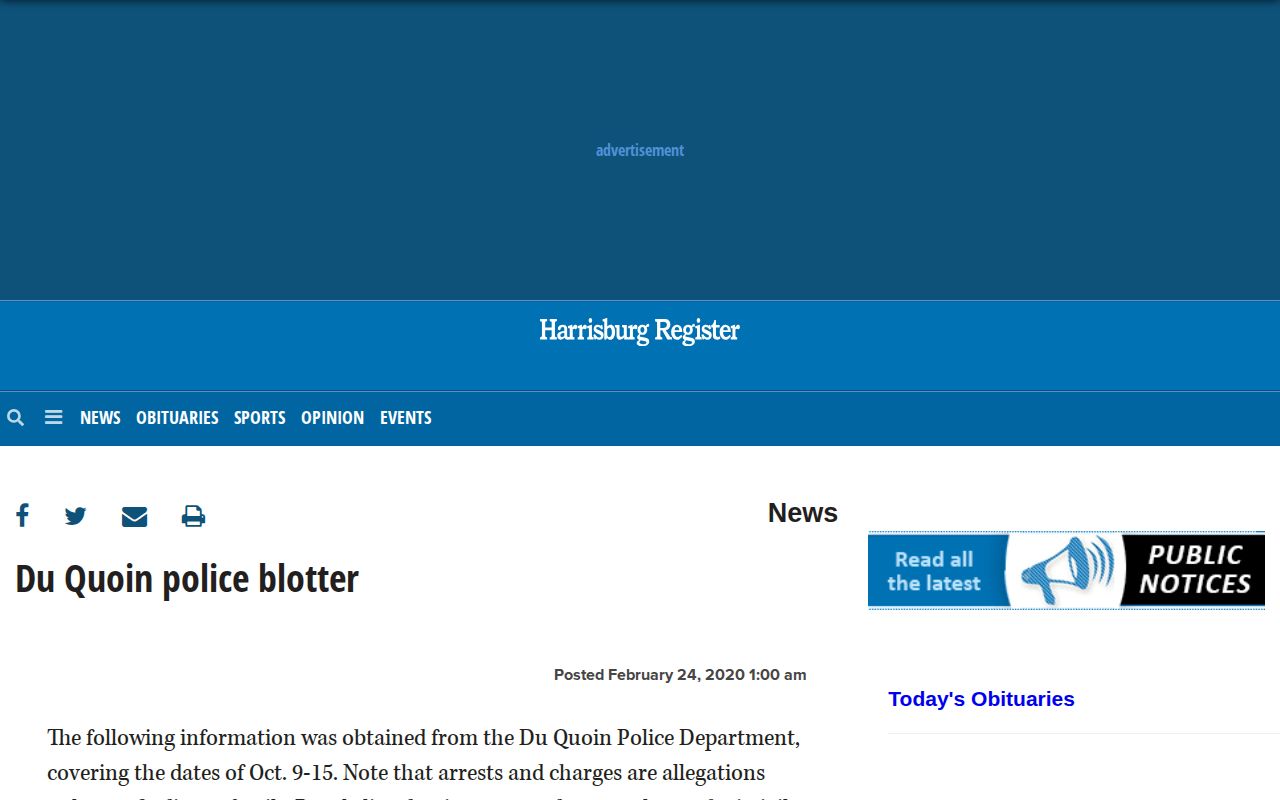Open the Opinion section
The height and width of the screenshot is (800, 1280).
[x=332, y=418]
